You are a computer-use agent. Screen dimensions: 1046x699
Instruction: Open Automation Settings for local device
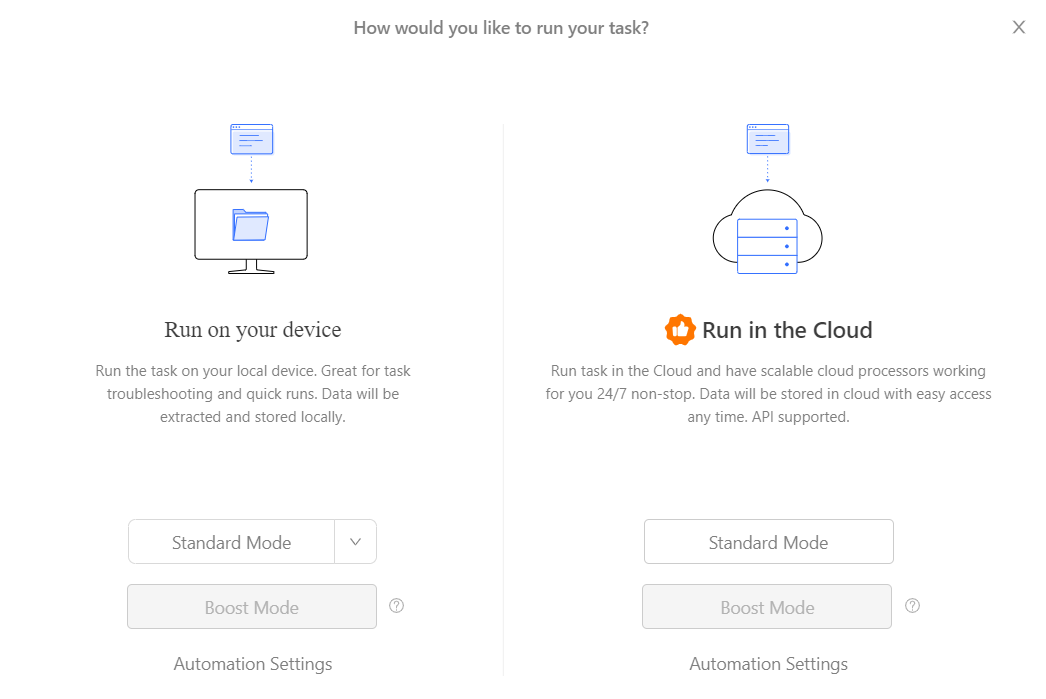point(253,664)
